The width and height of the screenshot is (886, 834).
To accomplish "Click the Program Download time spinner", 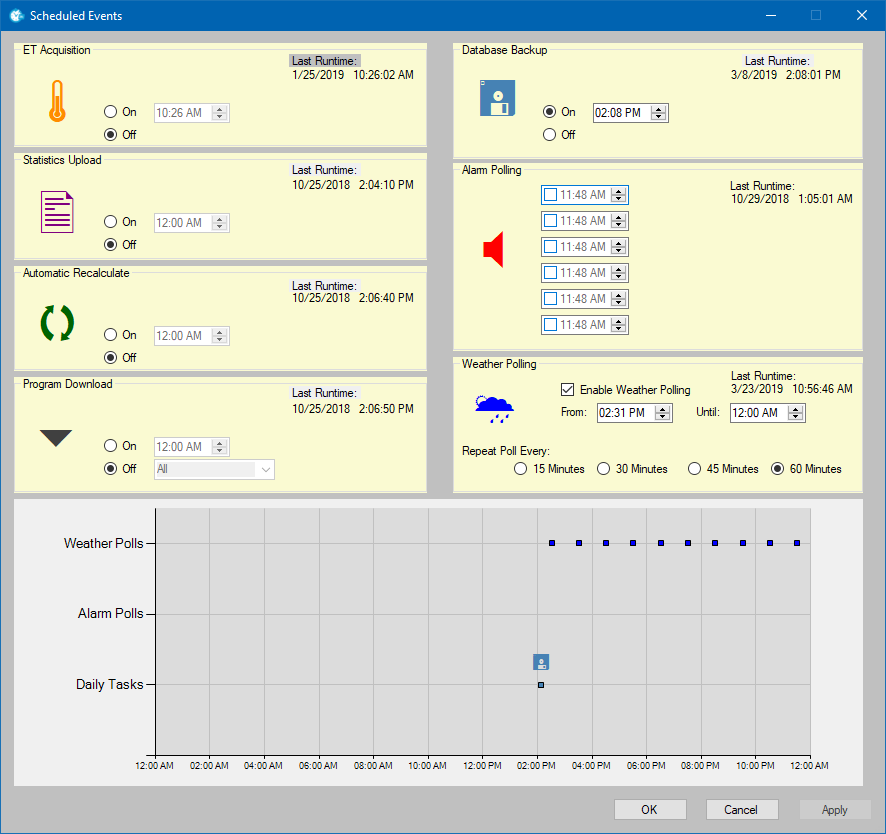I will (x=220, y=447).
